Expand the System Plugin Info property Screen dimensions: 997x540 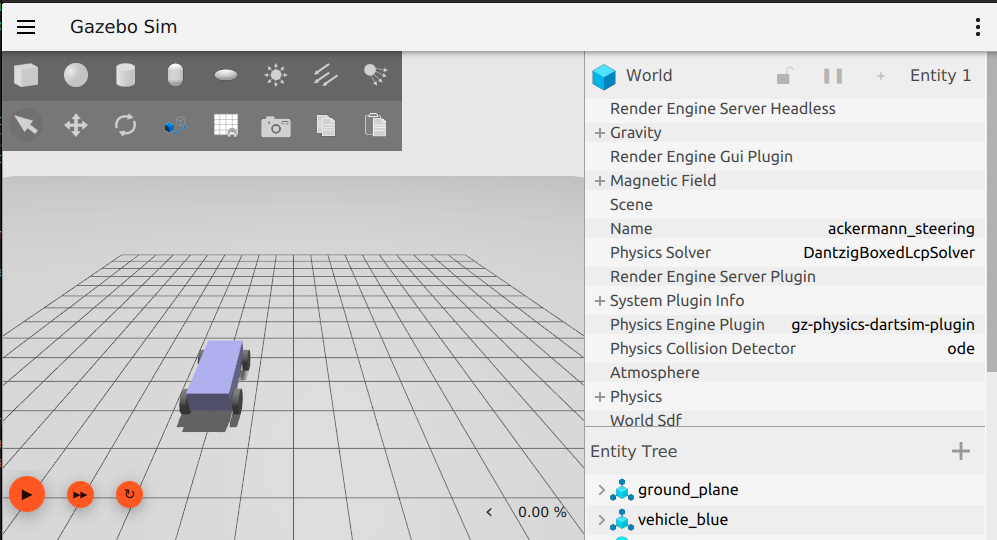599,301
